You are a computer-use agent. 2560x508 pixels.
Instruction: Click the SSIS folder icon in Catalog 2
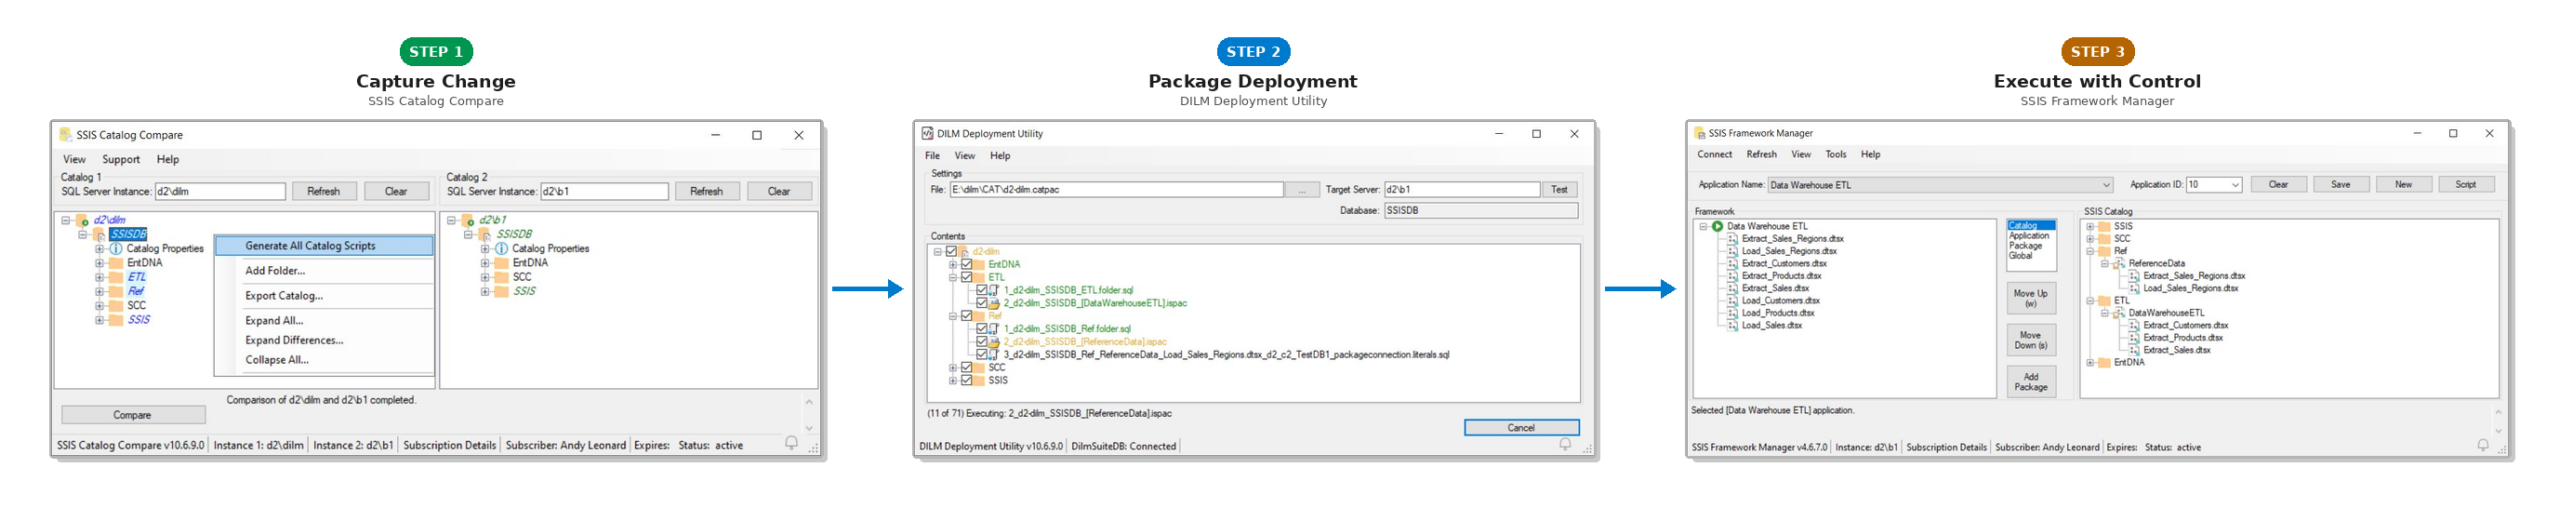pyautogui.click(x=501, y=291)
